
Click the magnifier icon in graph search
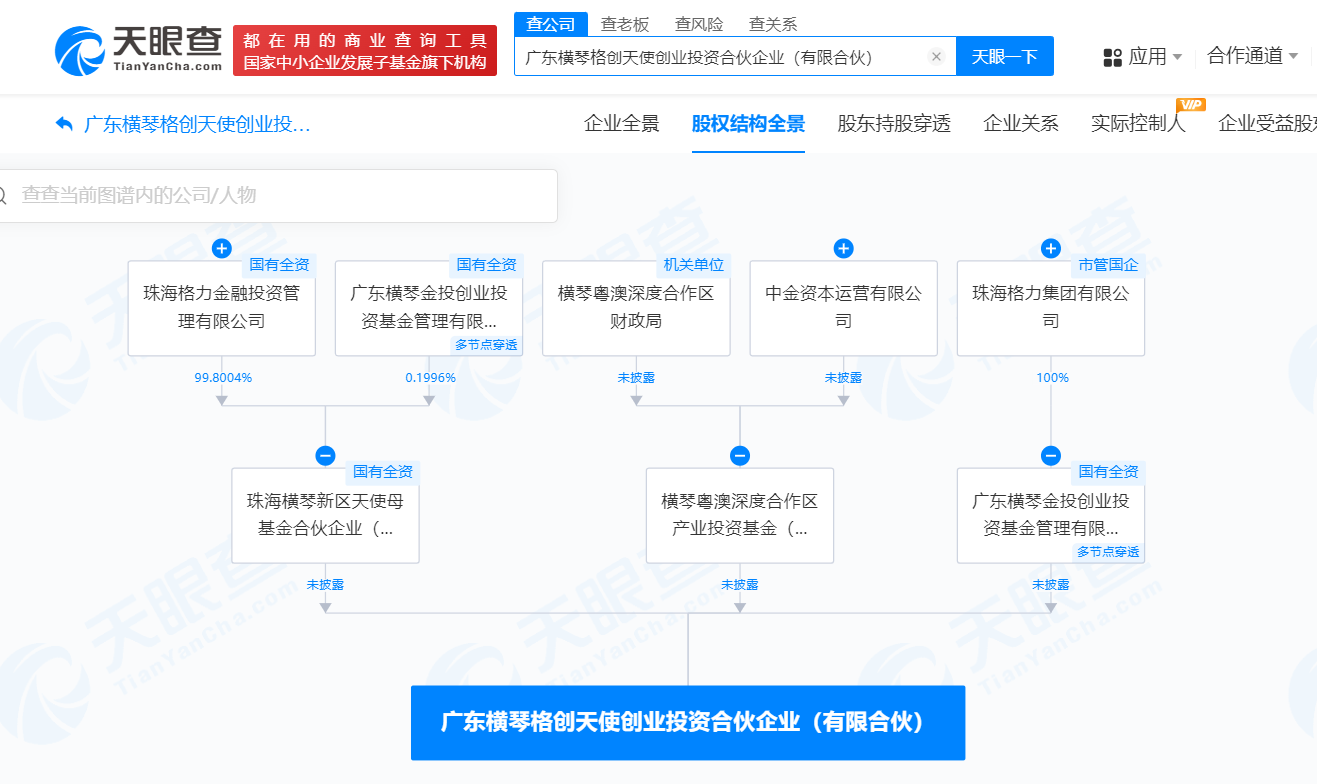(2, 195)
